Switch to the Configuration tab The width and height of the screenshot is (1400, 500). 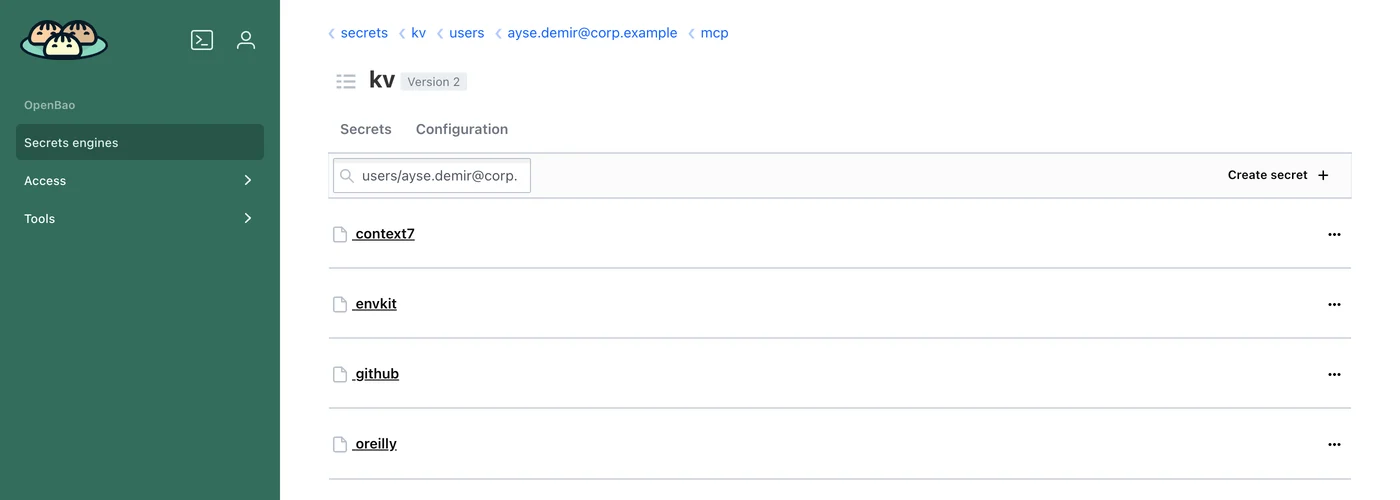tap(462, 129)
